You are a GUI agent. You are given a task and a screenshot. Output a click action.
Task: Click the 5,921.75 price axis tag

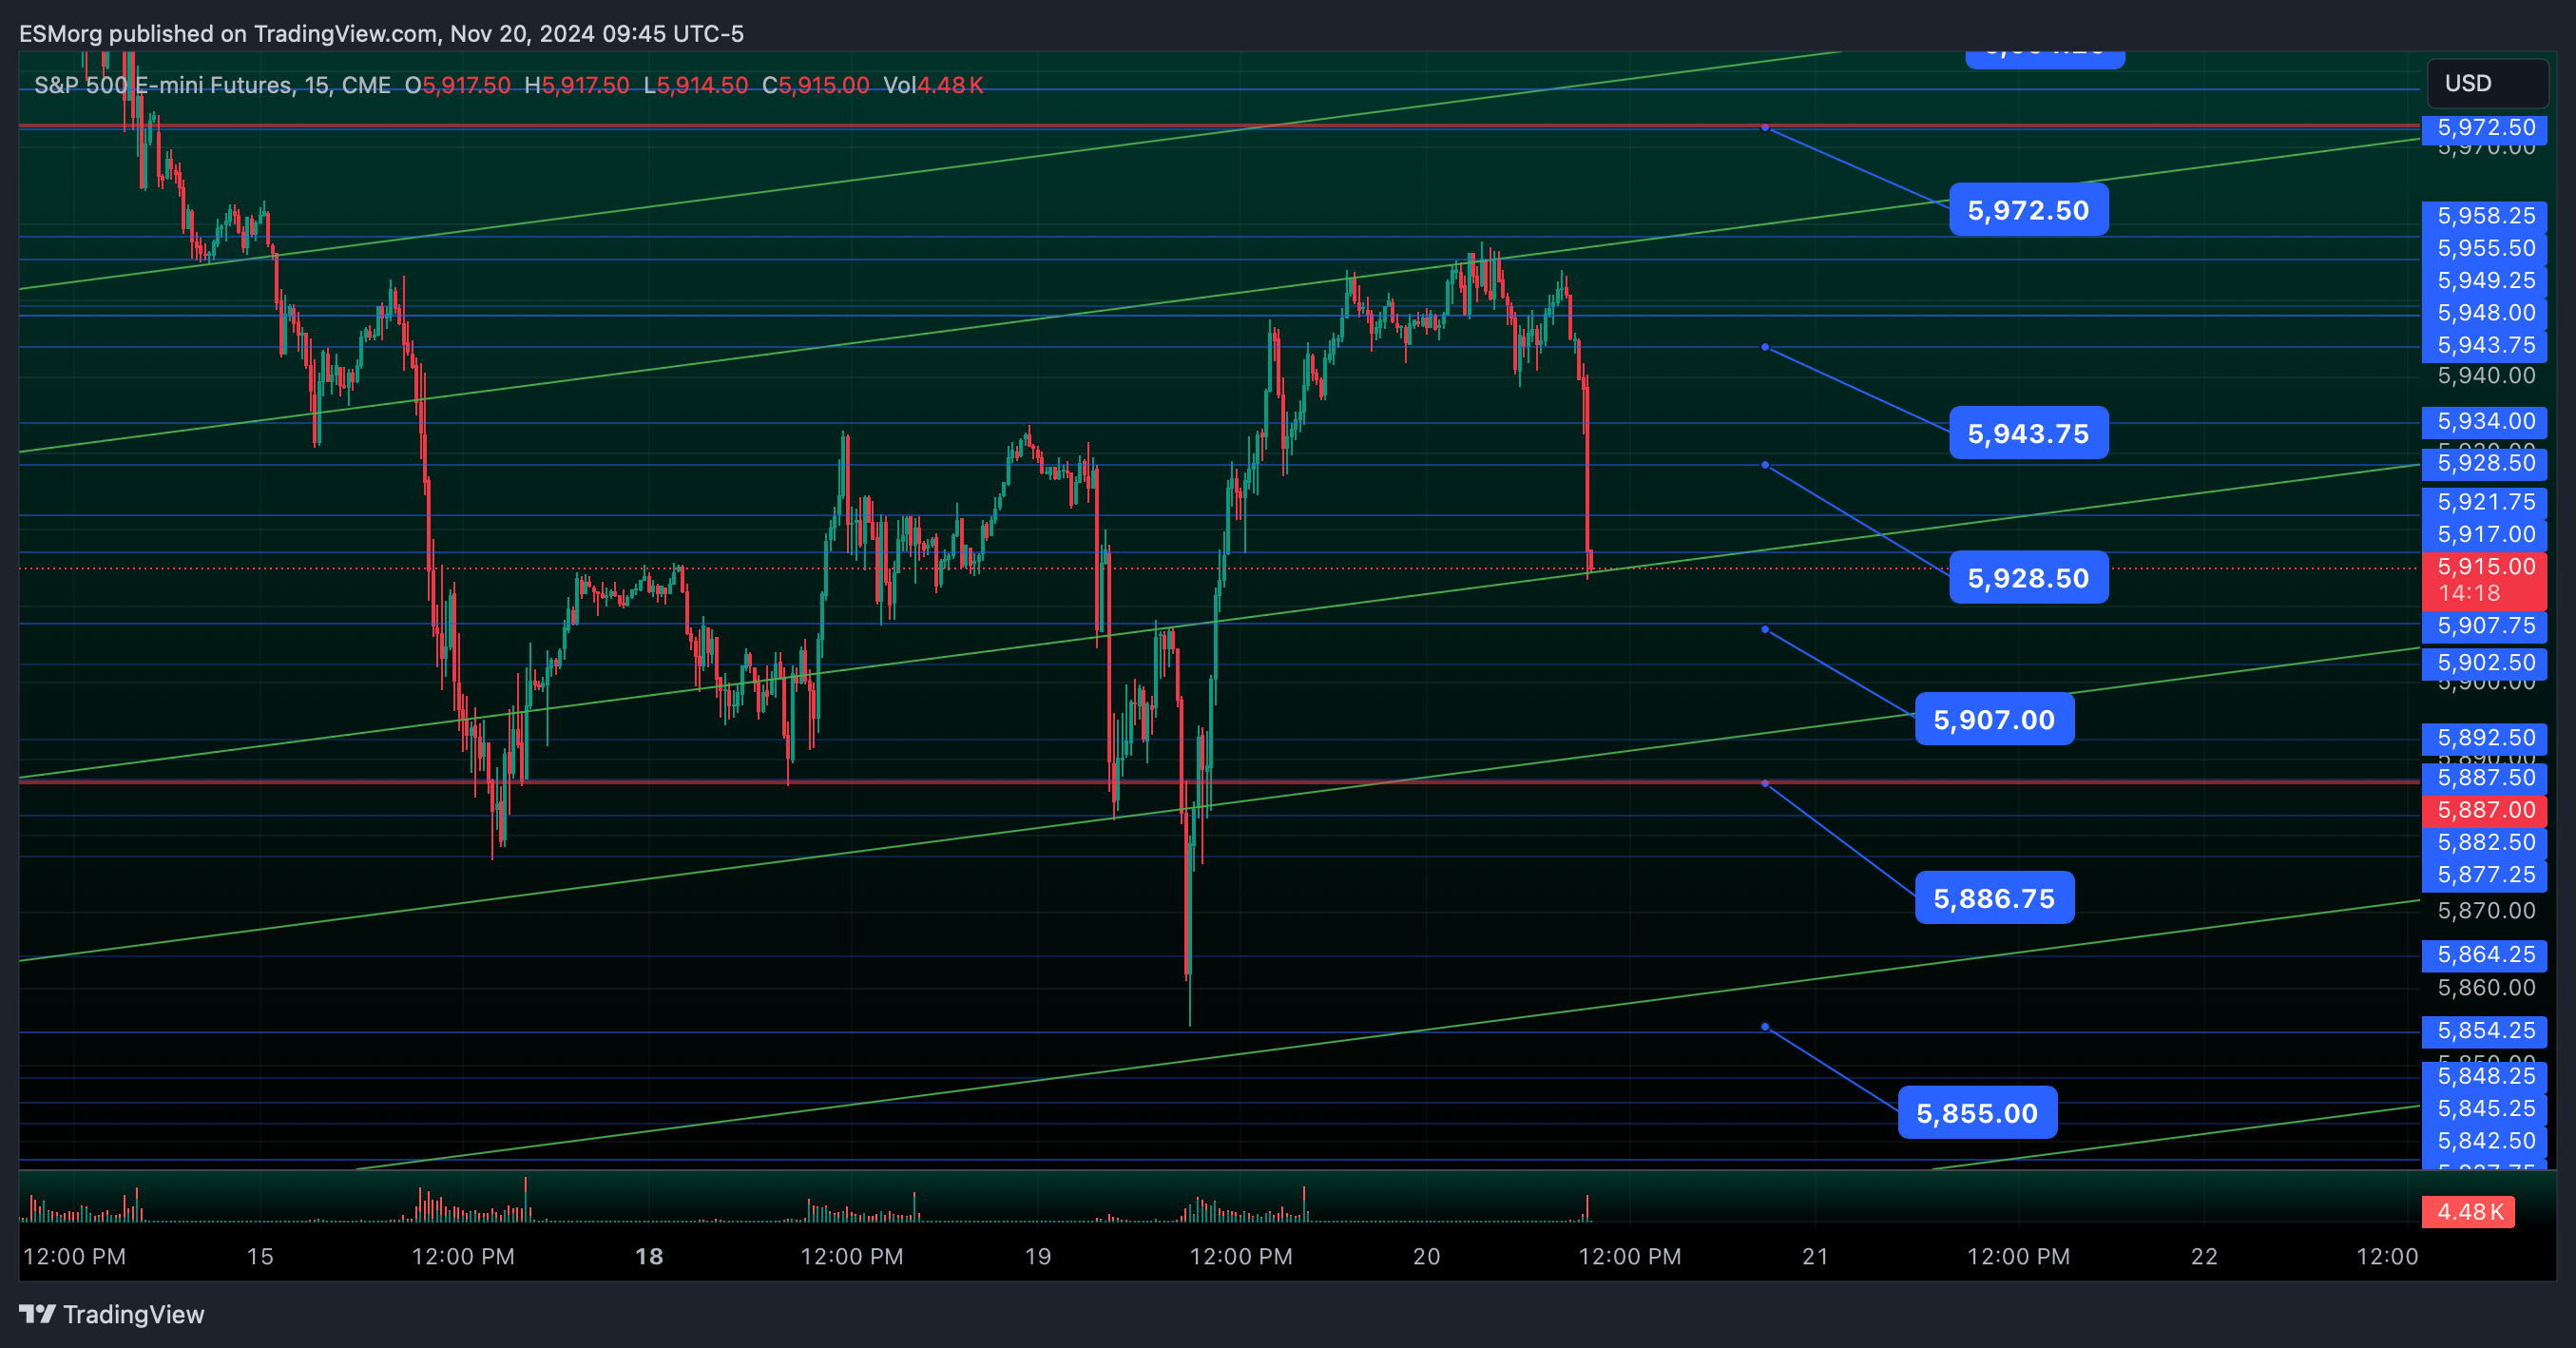tap(2484, 502)
